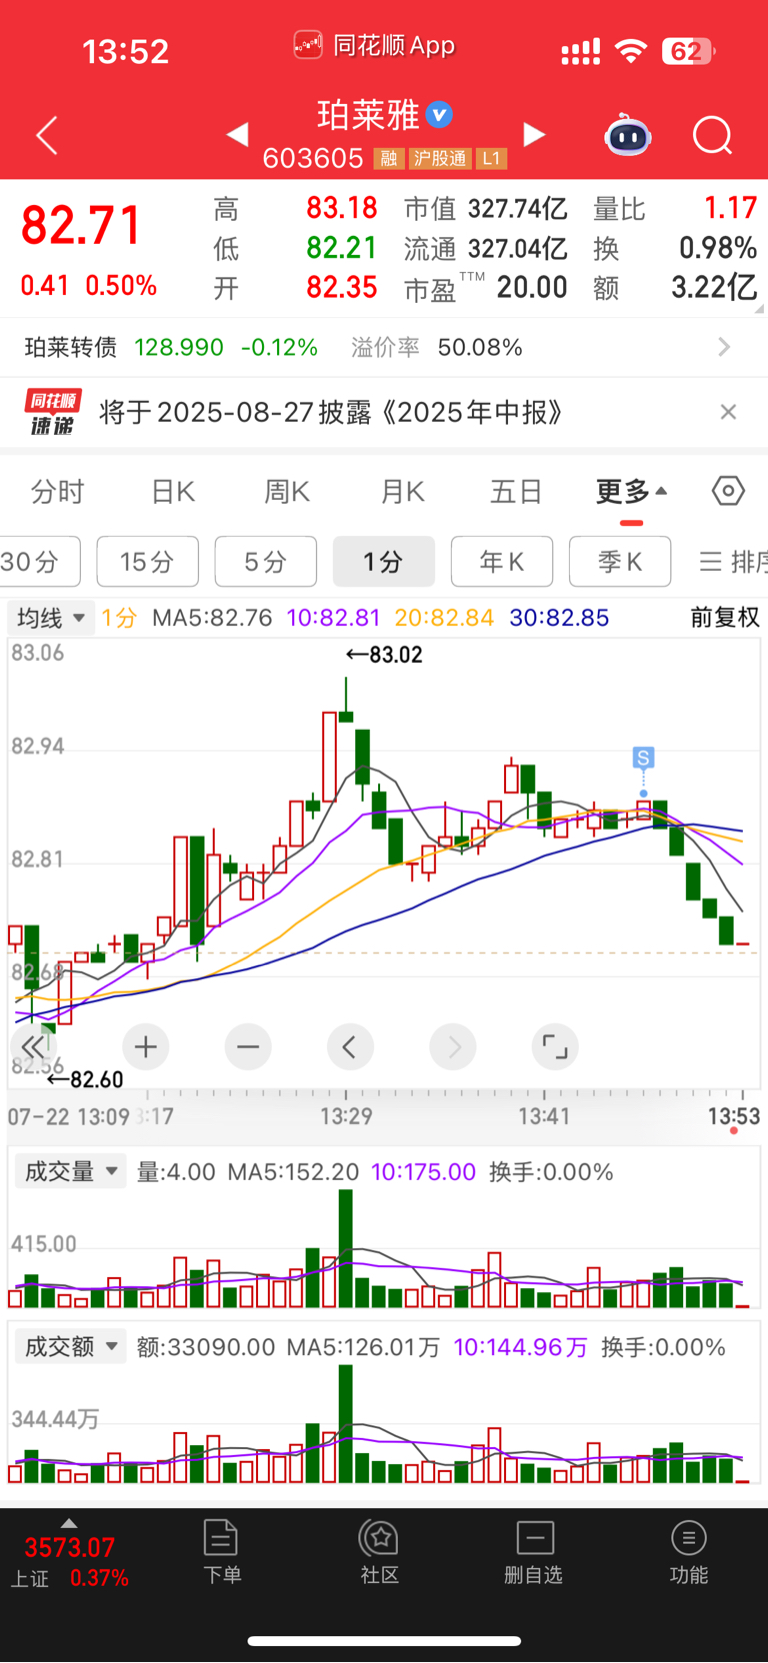Open chart settings hexagon icon

728,491
